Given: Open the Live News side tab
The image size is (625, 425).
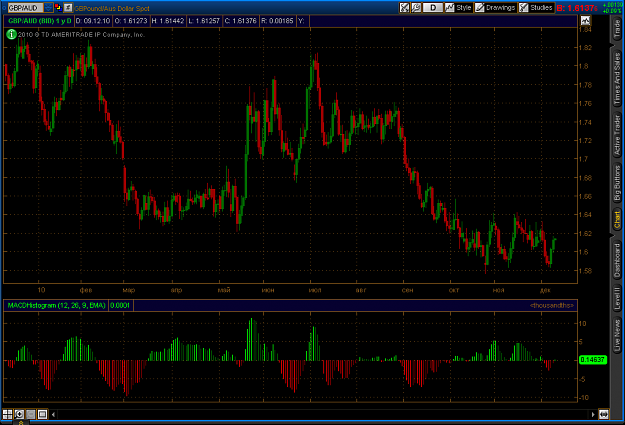Looking at the screenshot, I should click(617, 335).
